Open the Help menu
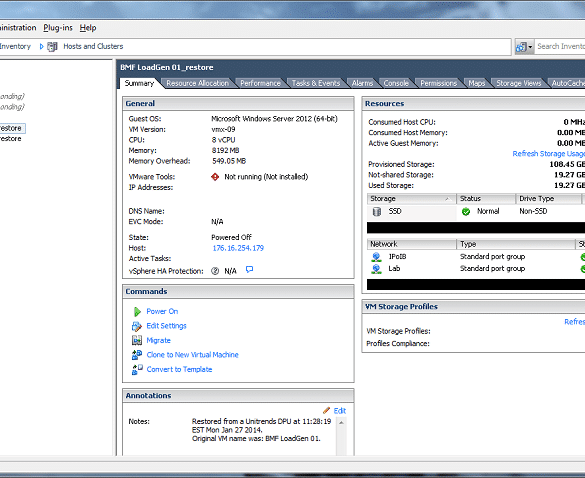Screen dimensions: 585x478 coord(88,28)
